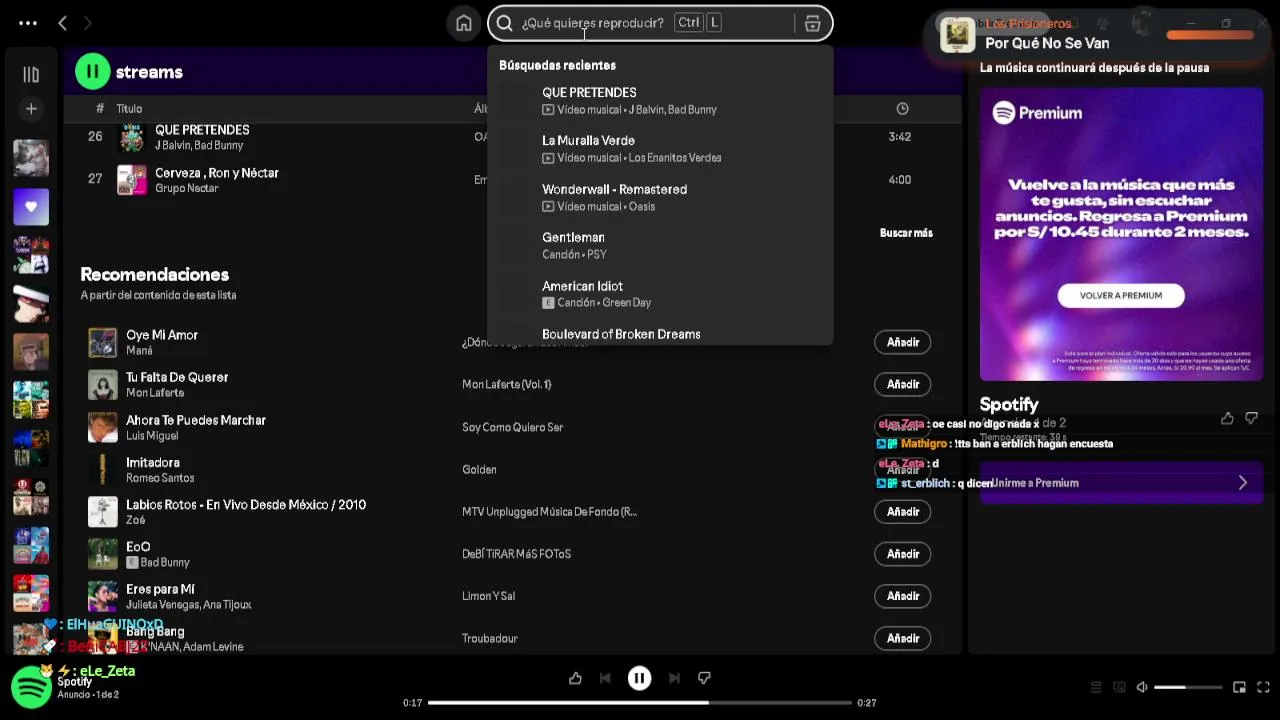The image size is (1280, 720).
Task: Select recent search QUE PRETENDES
Action: click(x=660, y=100)
